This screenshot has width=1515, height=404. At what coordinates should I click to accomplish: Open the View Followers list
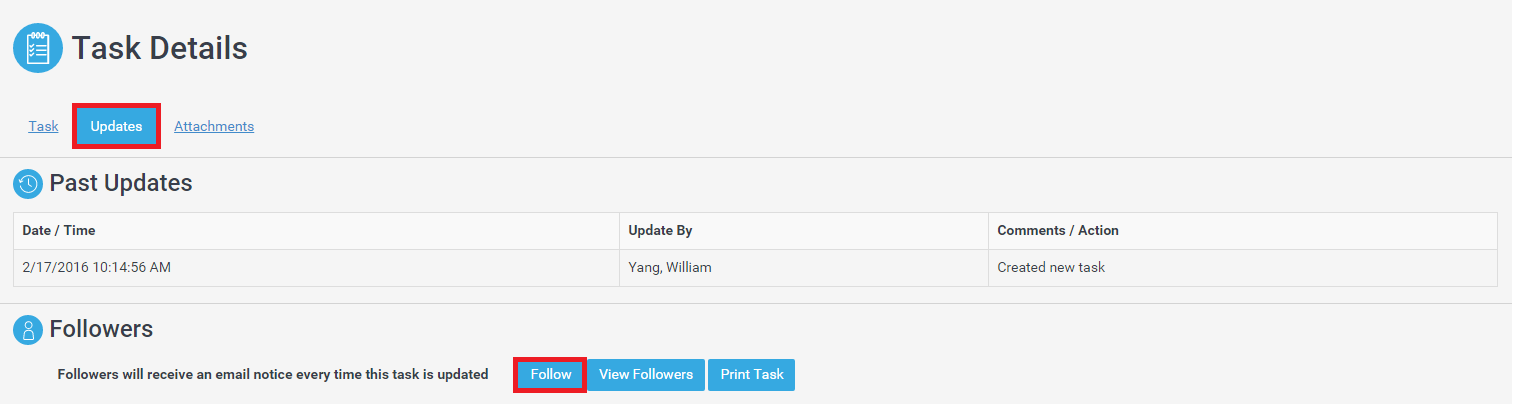(x=646, y=375)
